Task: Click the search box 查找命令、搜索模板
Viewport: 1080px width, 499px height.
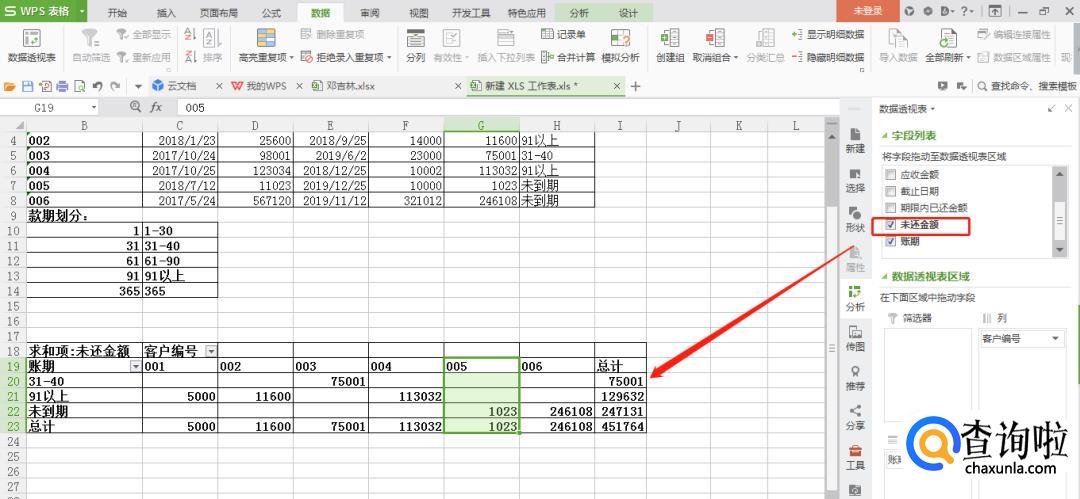Action: [1027, 86]
